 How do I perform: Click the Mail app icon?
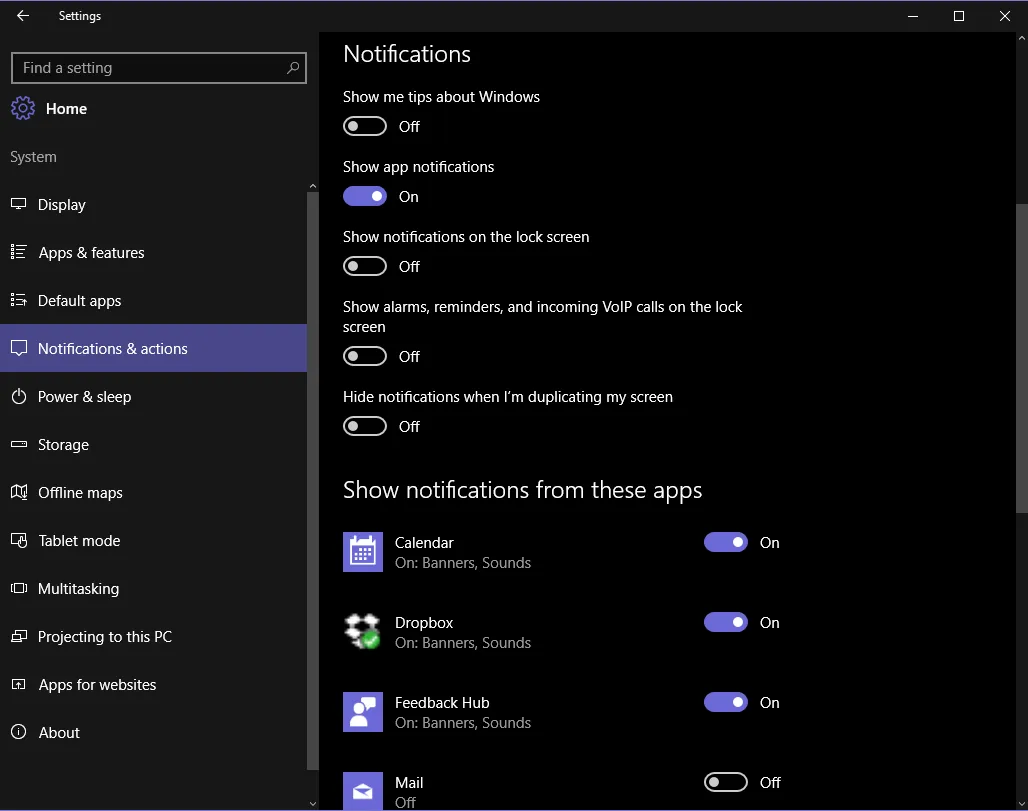point(362,790)
